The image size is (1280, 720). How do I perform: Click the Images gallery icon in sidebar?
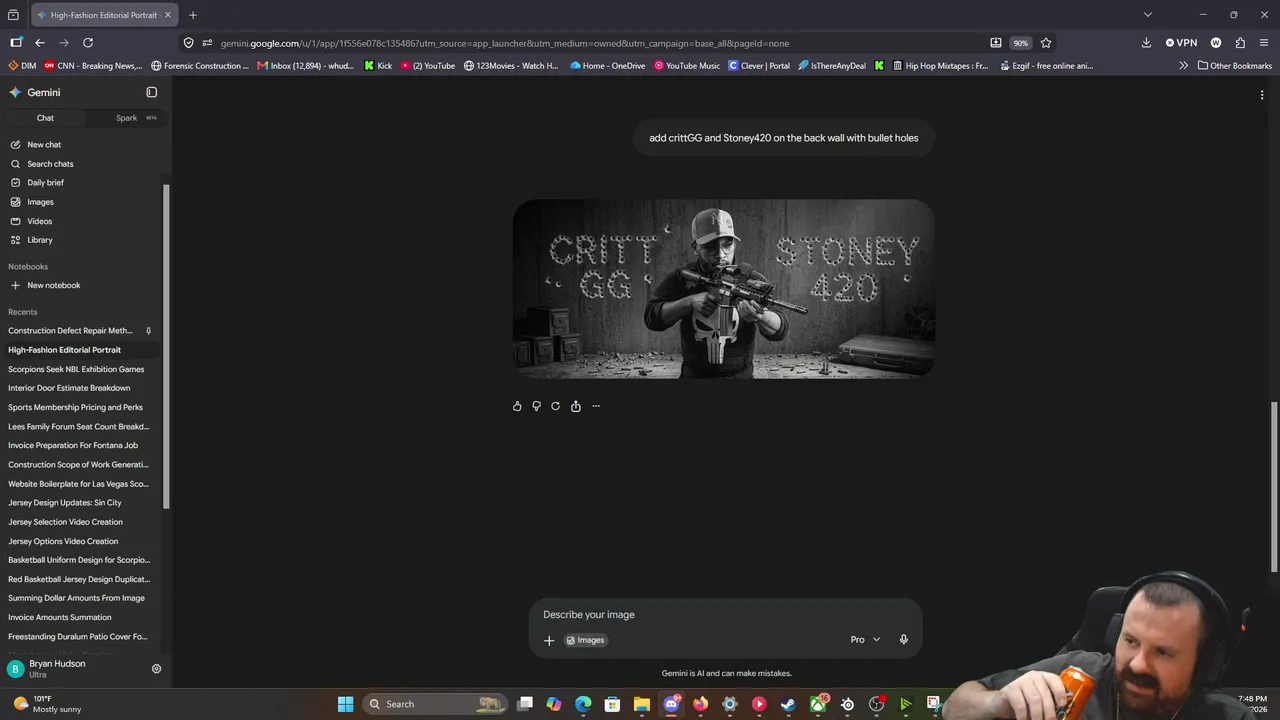pyautogui.click(x=15, y=202)
